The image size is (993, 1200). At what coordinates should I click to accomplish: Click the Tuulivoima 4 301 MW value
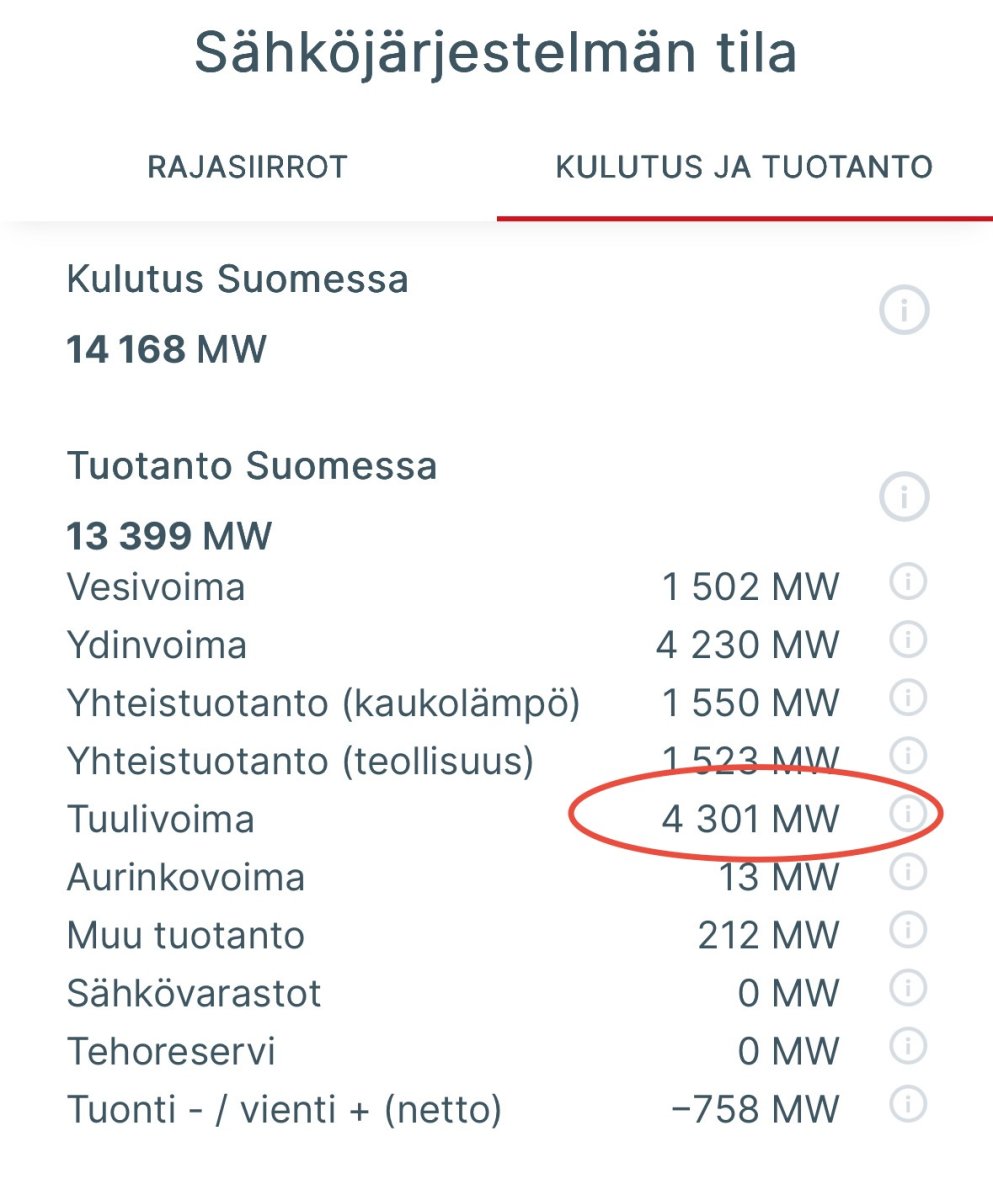tap(750, 820)
